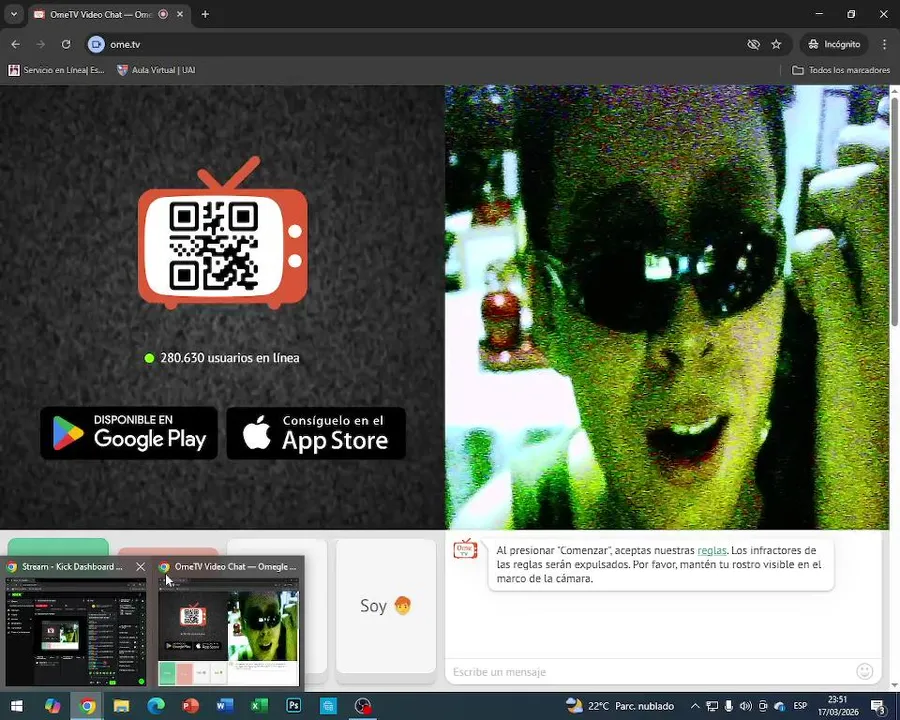Open the volume speaker tray icon
This screenshot has height=720, width=900.
point(746,706)
